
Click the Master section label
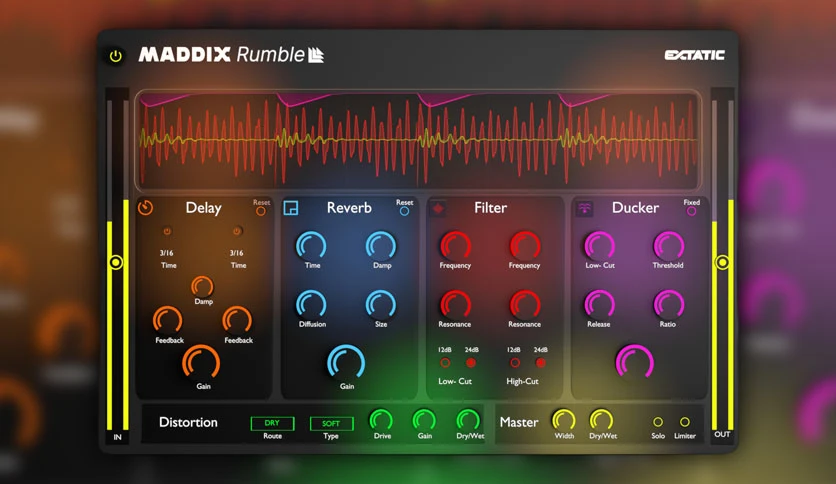point(519,422)
